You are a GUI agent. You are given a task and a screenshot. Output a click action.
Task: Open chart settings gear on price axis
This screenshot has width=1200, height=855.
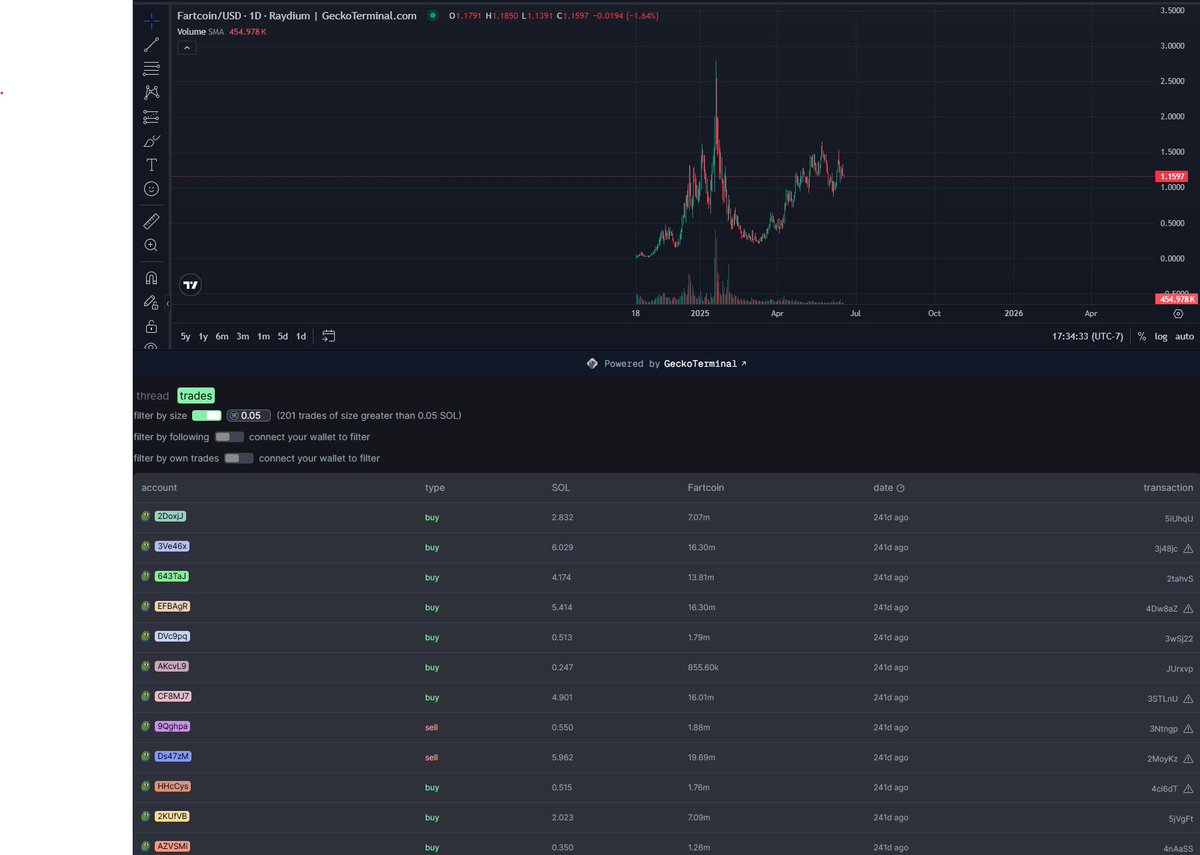(x=1178, y=313)
